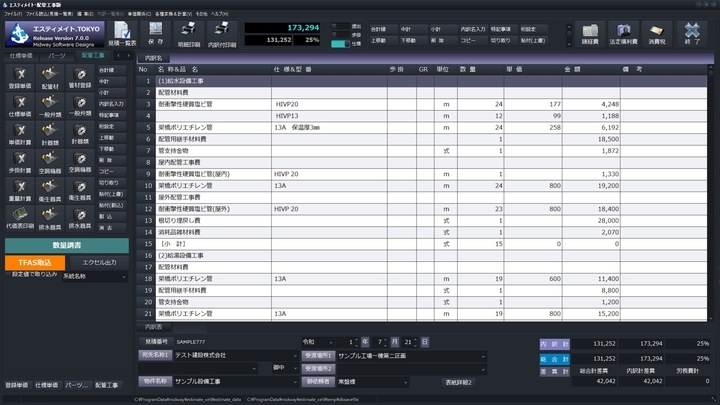This screenshot has width=720, height=405.
Task: Click the orange TFAS取込 button
Action: [x=35, y=263]
